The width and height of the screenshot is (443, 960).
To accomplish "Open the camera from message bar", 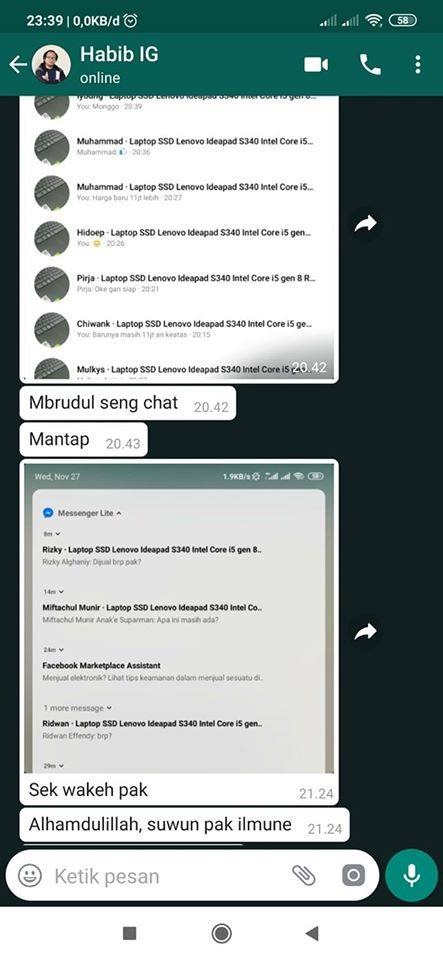I will pos(353,876).
